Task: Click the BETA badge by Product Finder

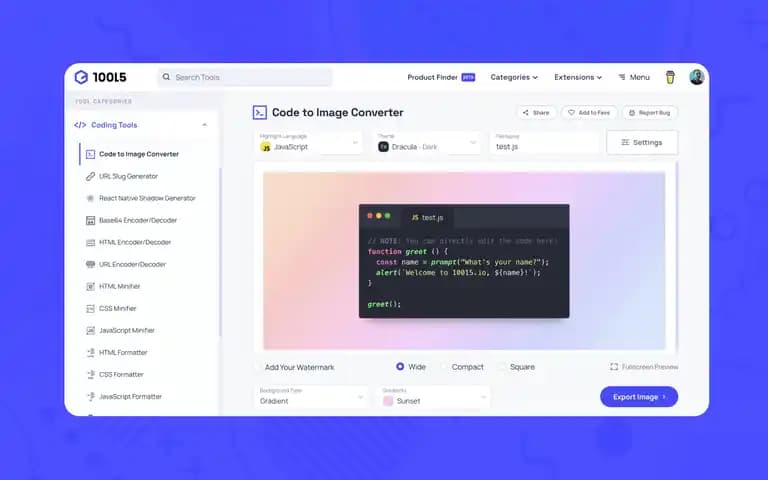Action: pos(468,77)
